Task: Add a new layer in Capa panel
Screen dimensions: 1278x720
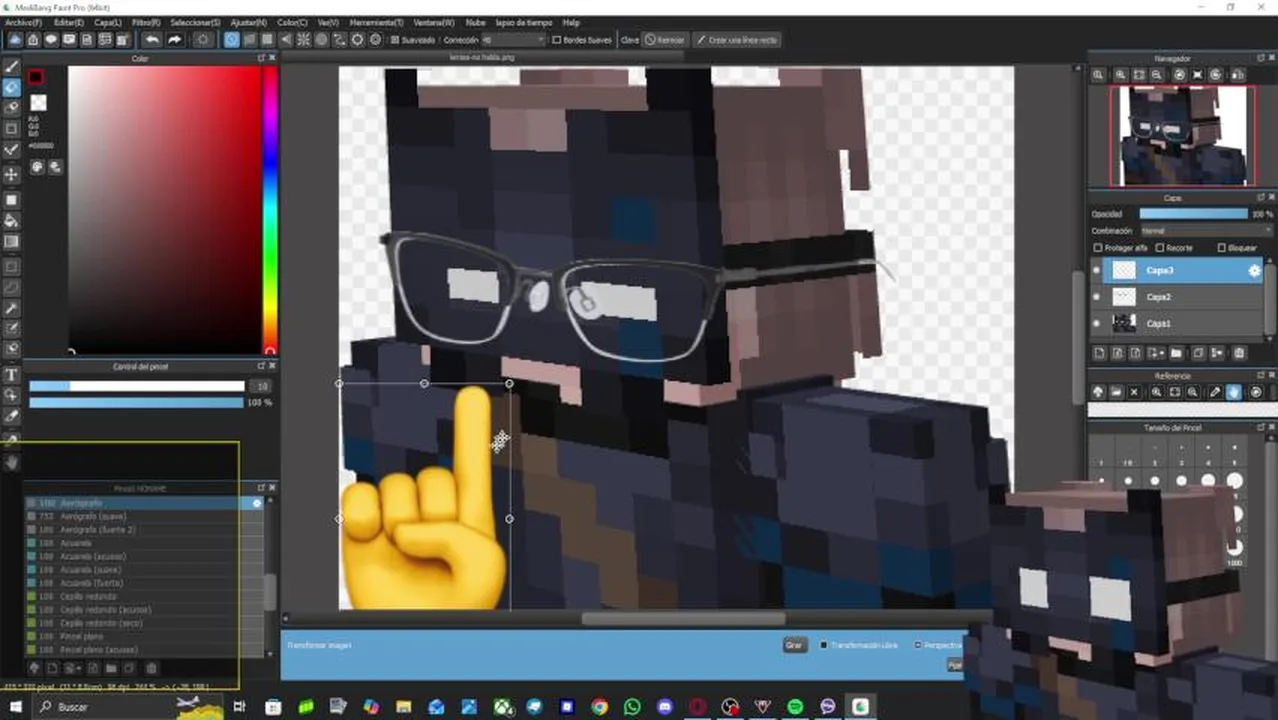Action: coord(1099,353)
